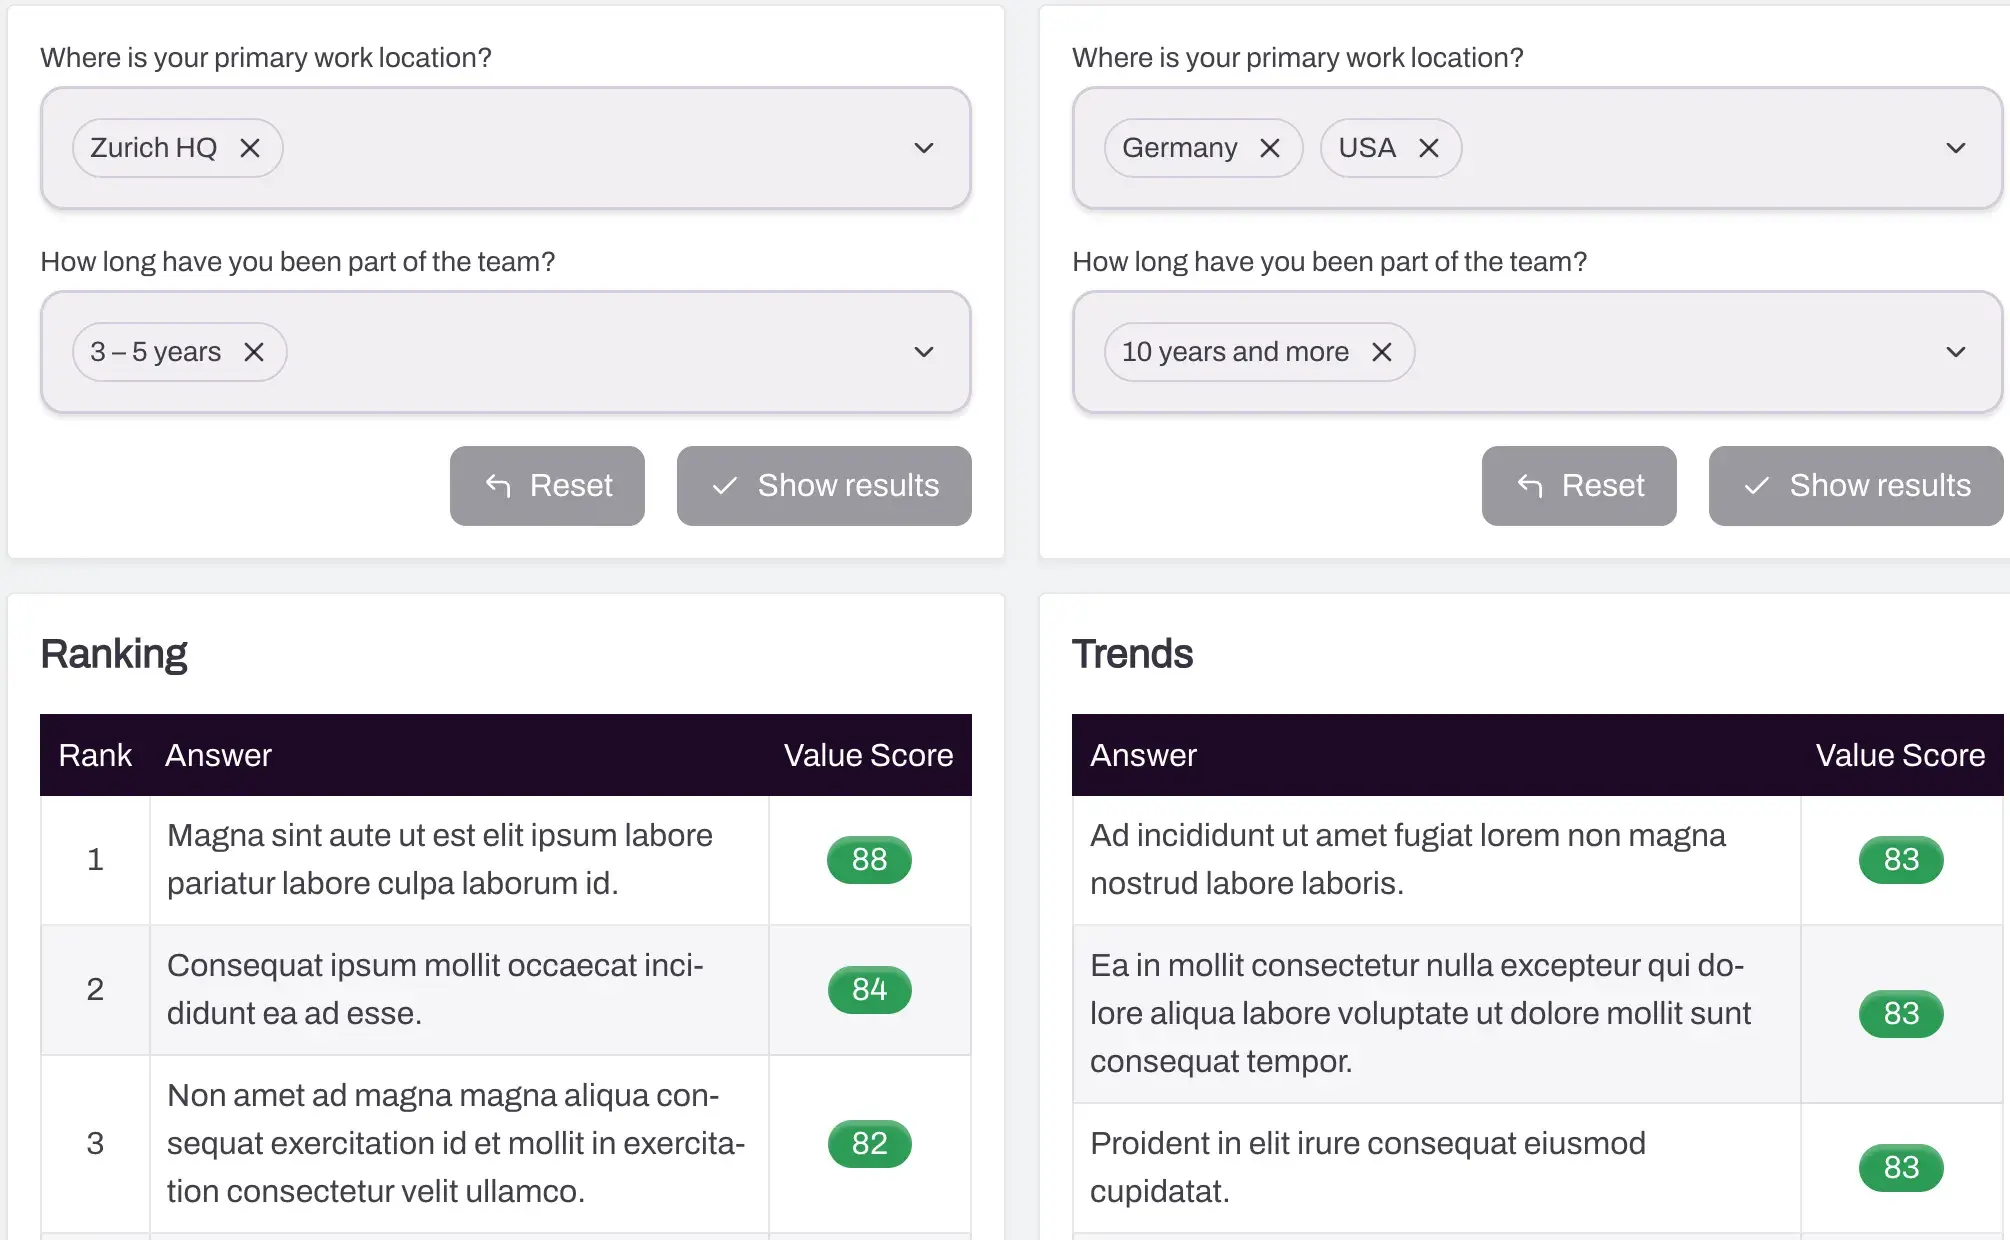Click Show results in left filter panel
2010x1240 pixels.
[824, 486]
